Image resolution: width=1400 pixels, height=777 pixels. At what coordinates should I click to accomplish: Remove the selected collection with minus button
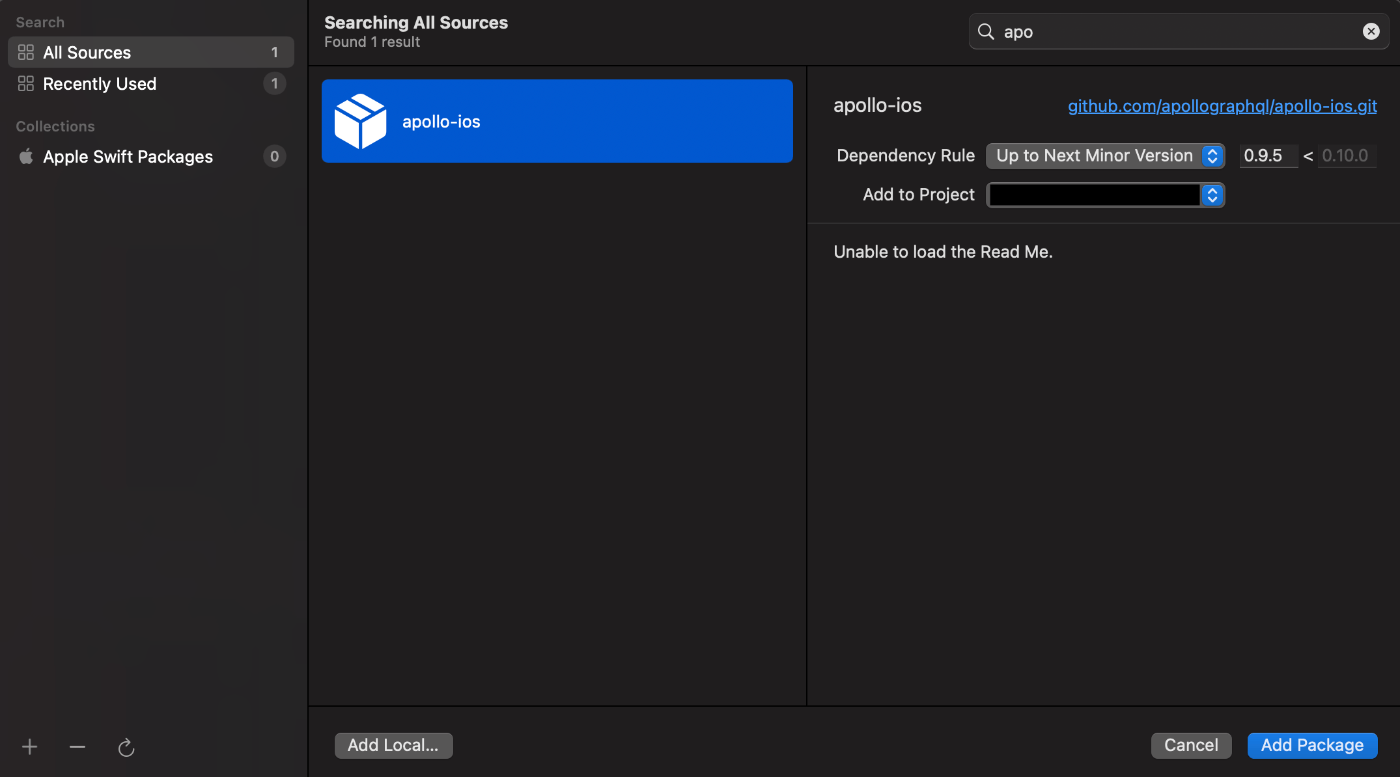[x=77, y=747]
